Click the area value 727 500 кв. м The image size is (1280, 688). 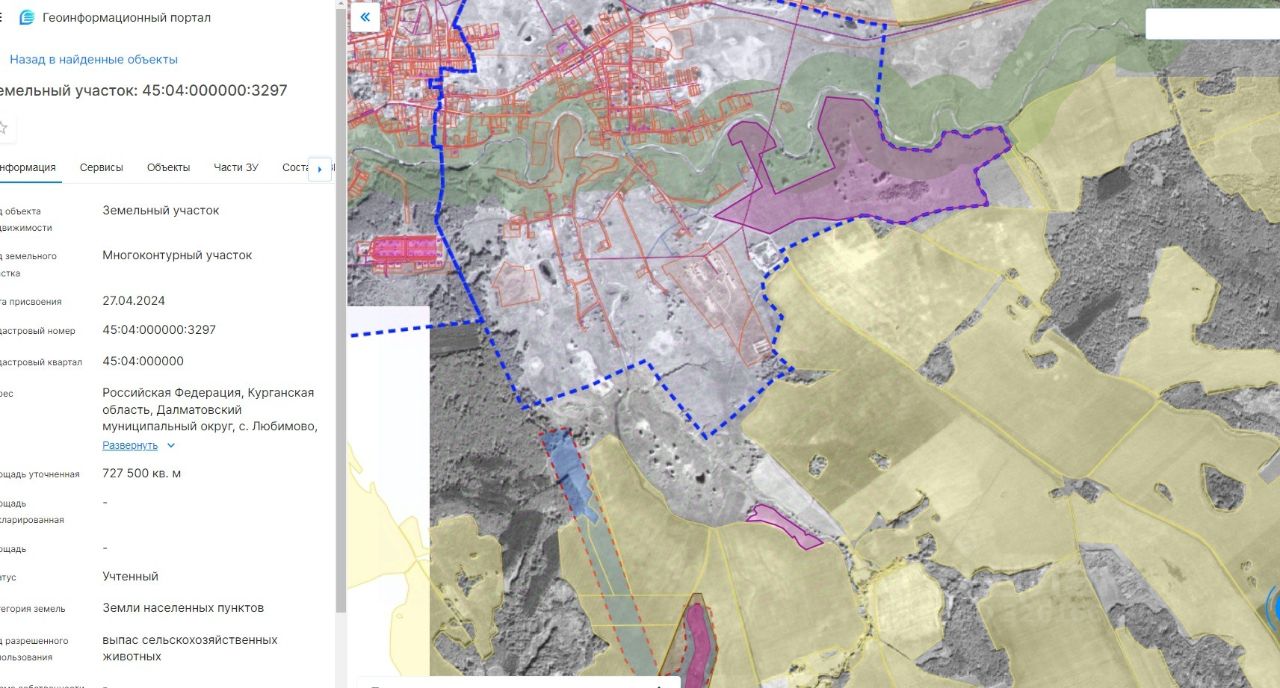(x=141, y=473)
